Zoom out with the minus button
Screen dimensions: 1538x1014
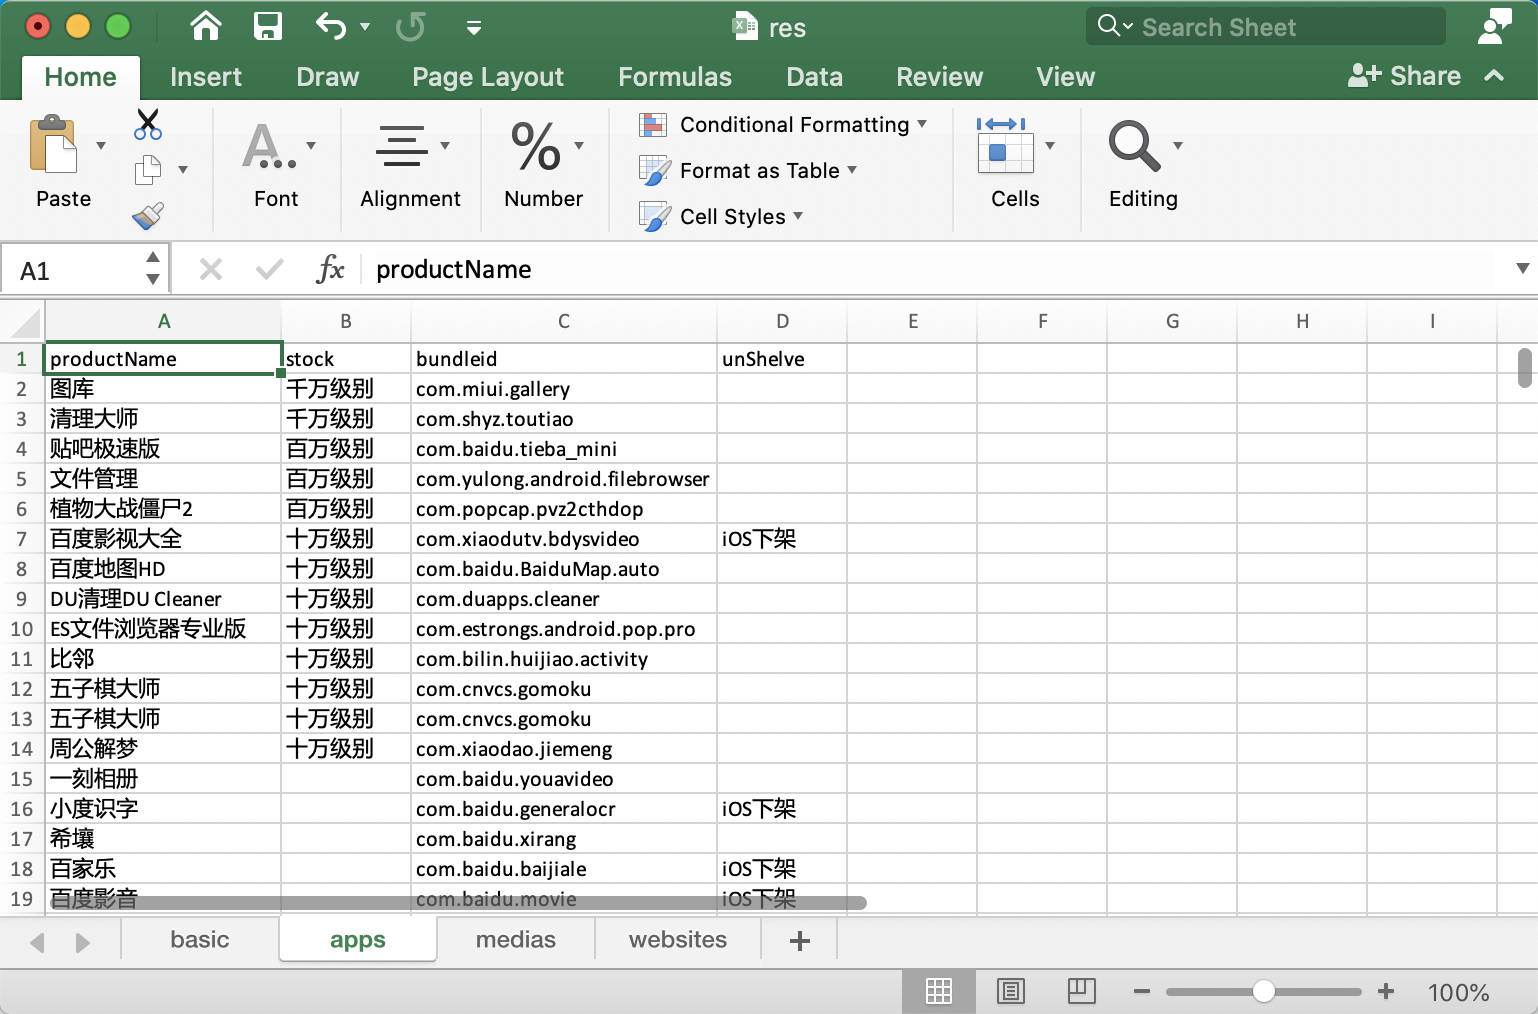click(x=1141, y=991)
